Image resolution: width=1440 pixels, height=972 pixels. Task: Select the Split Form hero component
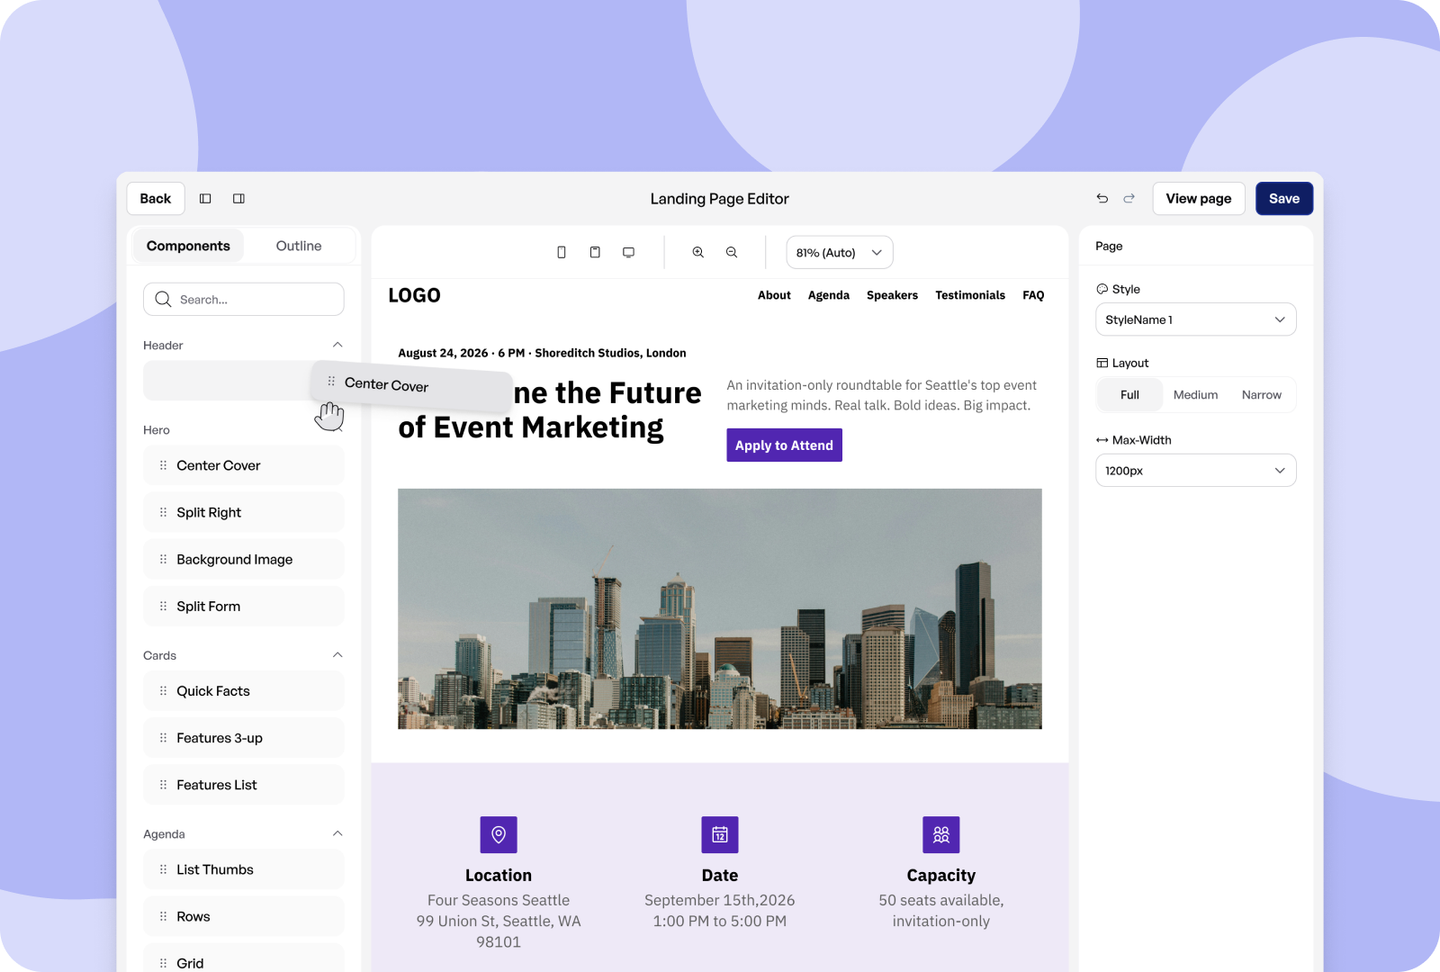[244, 606]
